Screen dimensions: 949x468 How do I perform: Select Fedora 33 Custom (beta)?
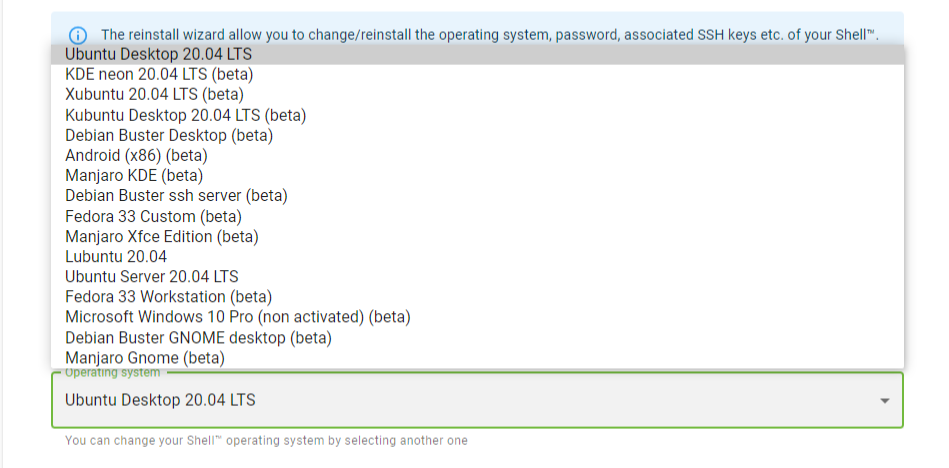(x=153, y=216)
